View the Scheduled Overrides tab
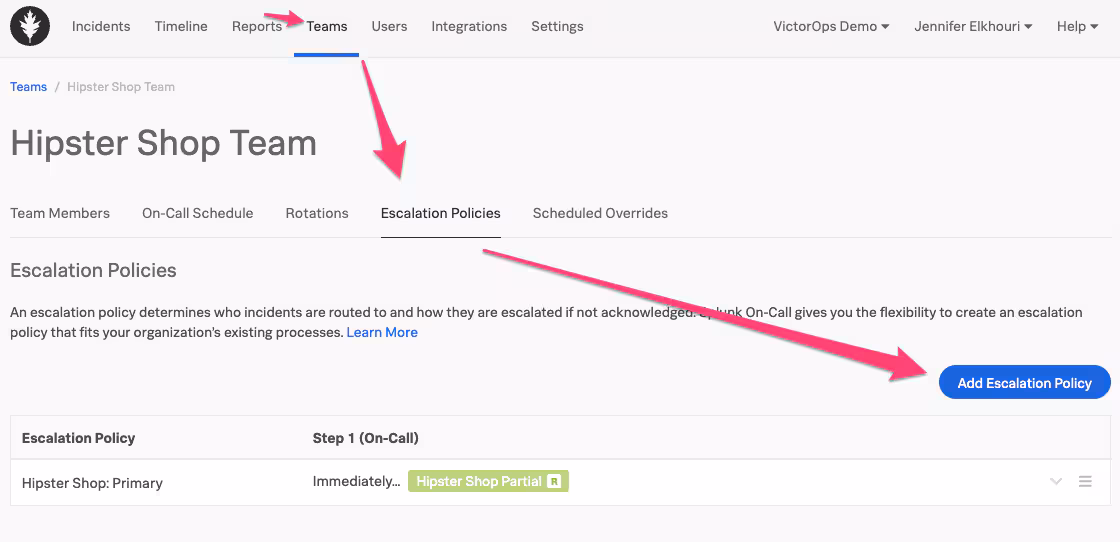 pyautogui.click(x=600, y=213)
